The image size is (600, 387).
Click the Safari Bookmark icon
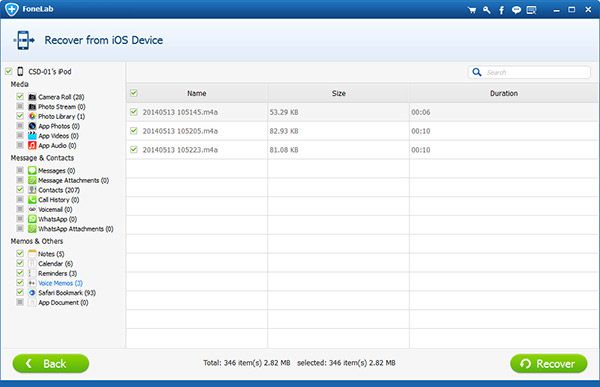coord(32,292)
